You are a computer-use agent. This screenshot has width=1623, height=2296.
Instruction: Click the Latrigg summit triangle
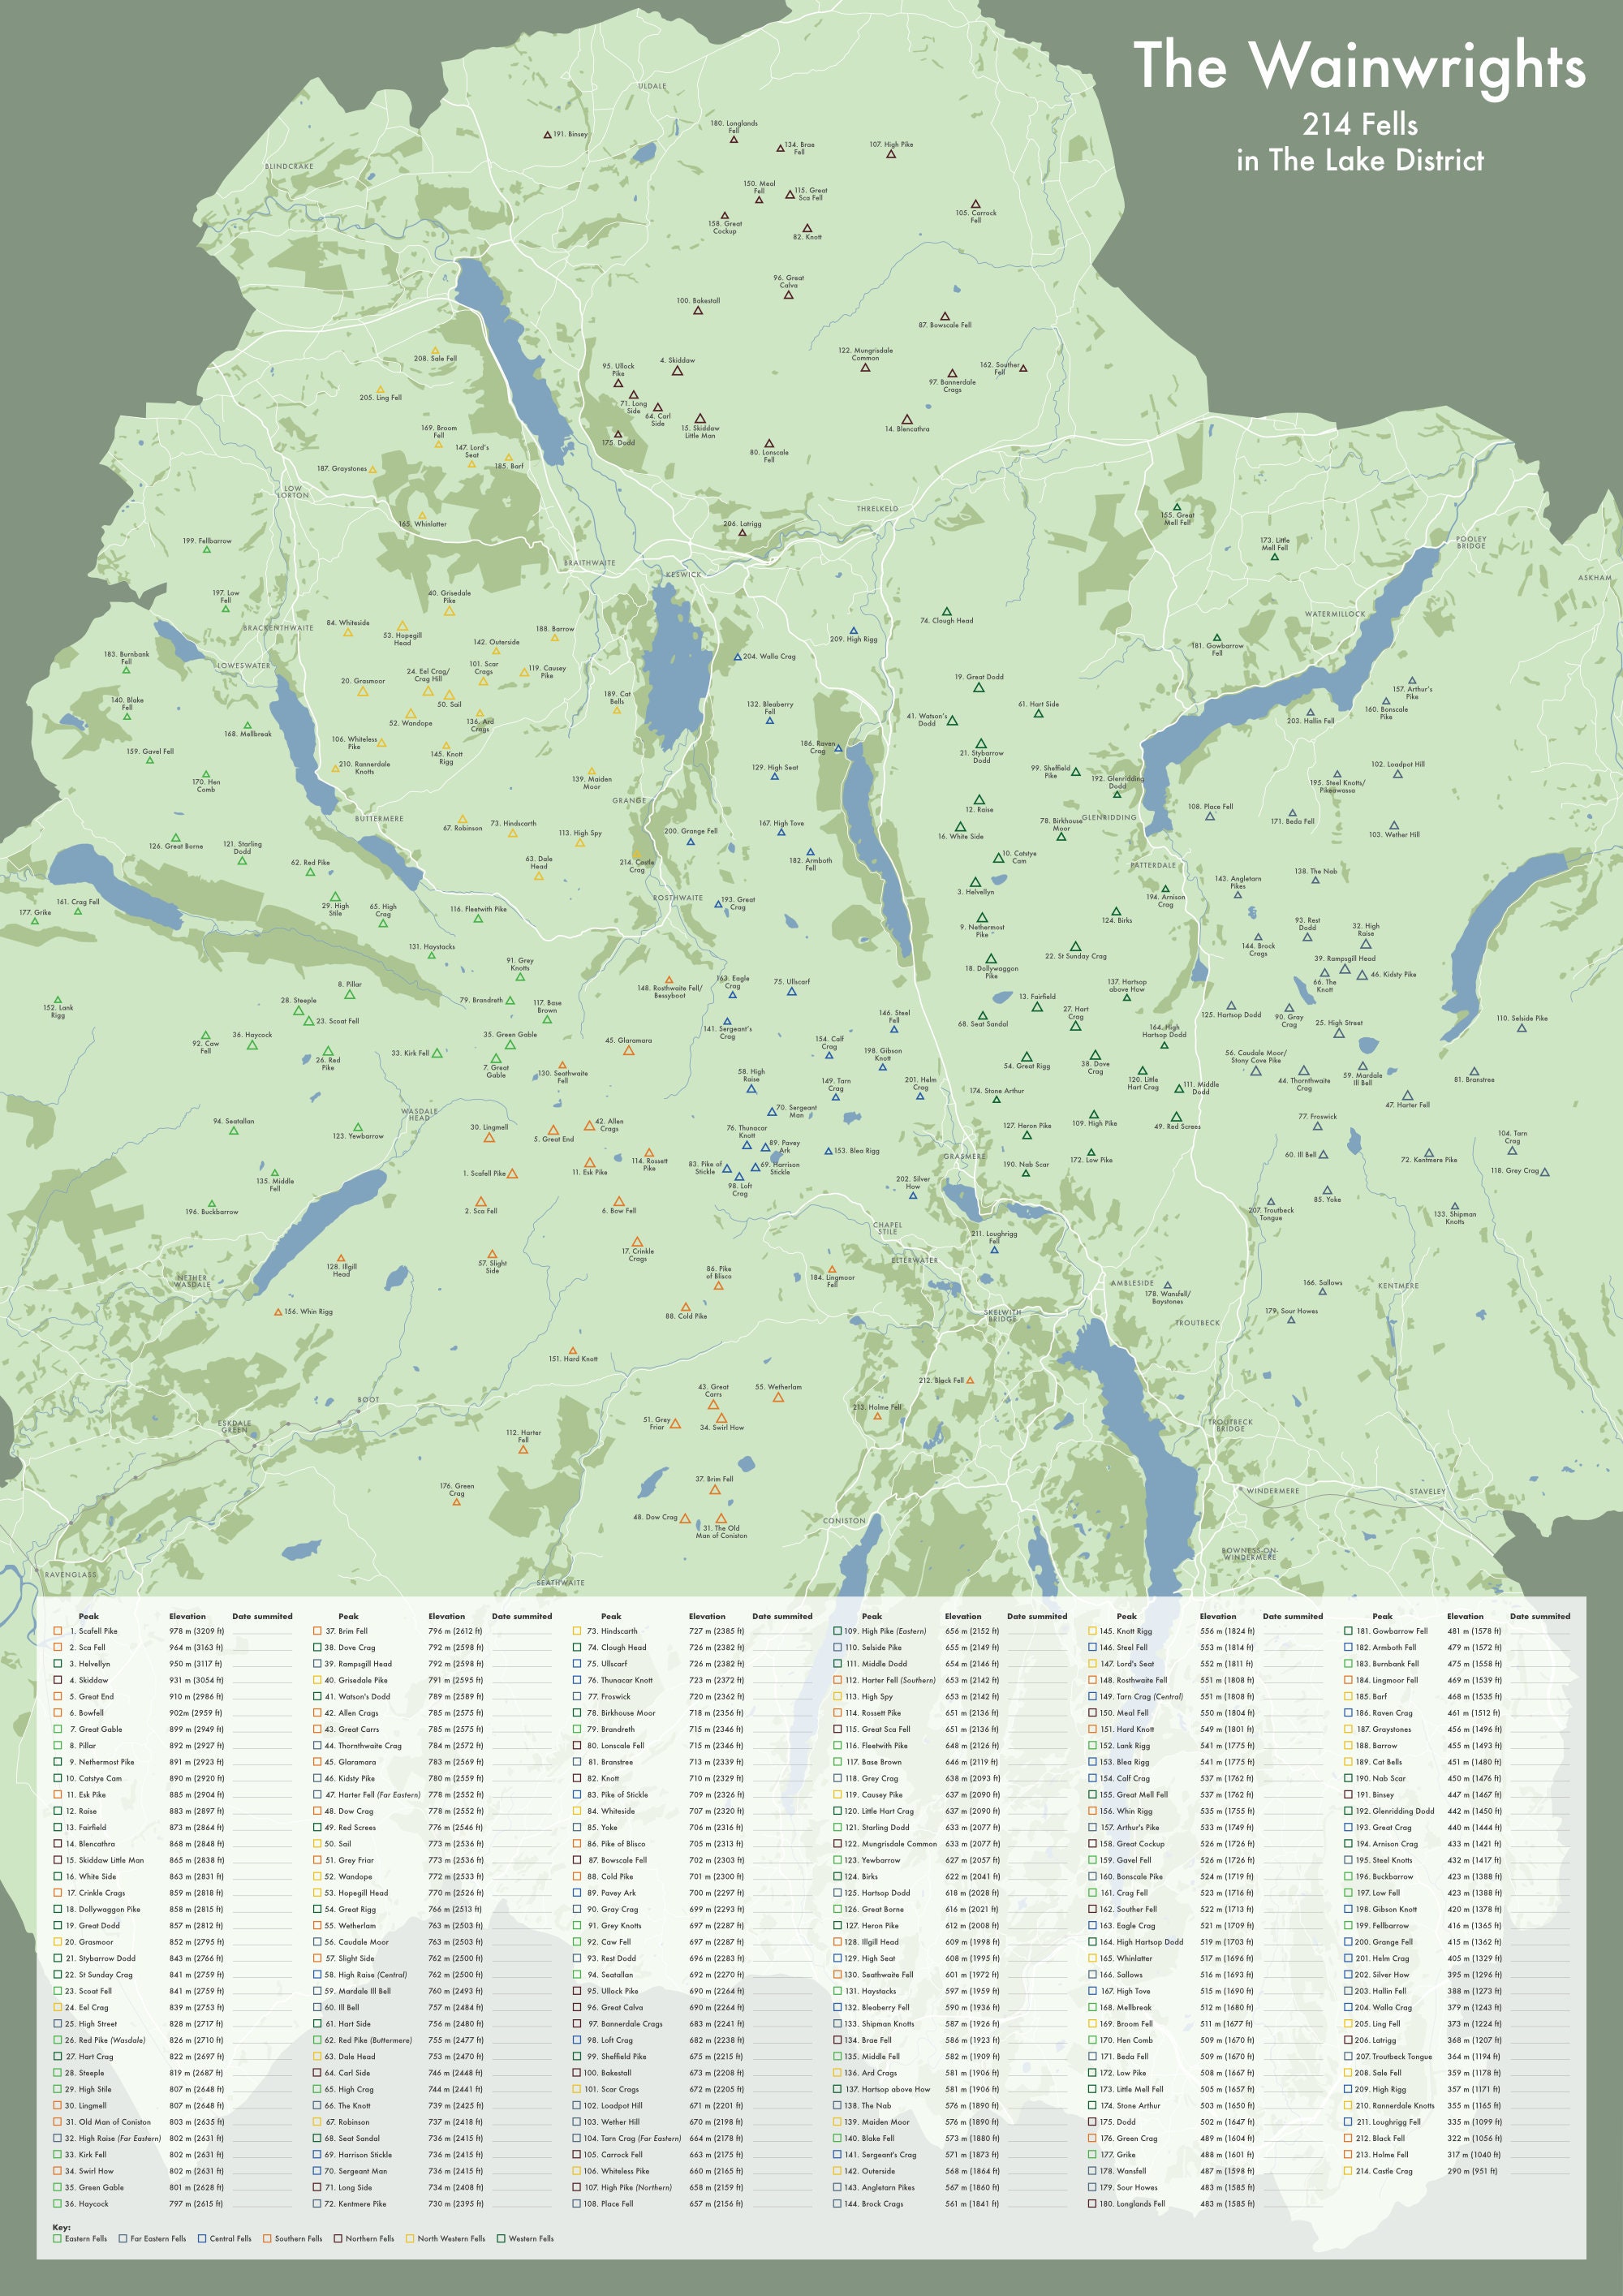(743, 532)
